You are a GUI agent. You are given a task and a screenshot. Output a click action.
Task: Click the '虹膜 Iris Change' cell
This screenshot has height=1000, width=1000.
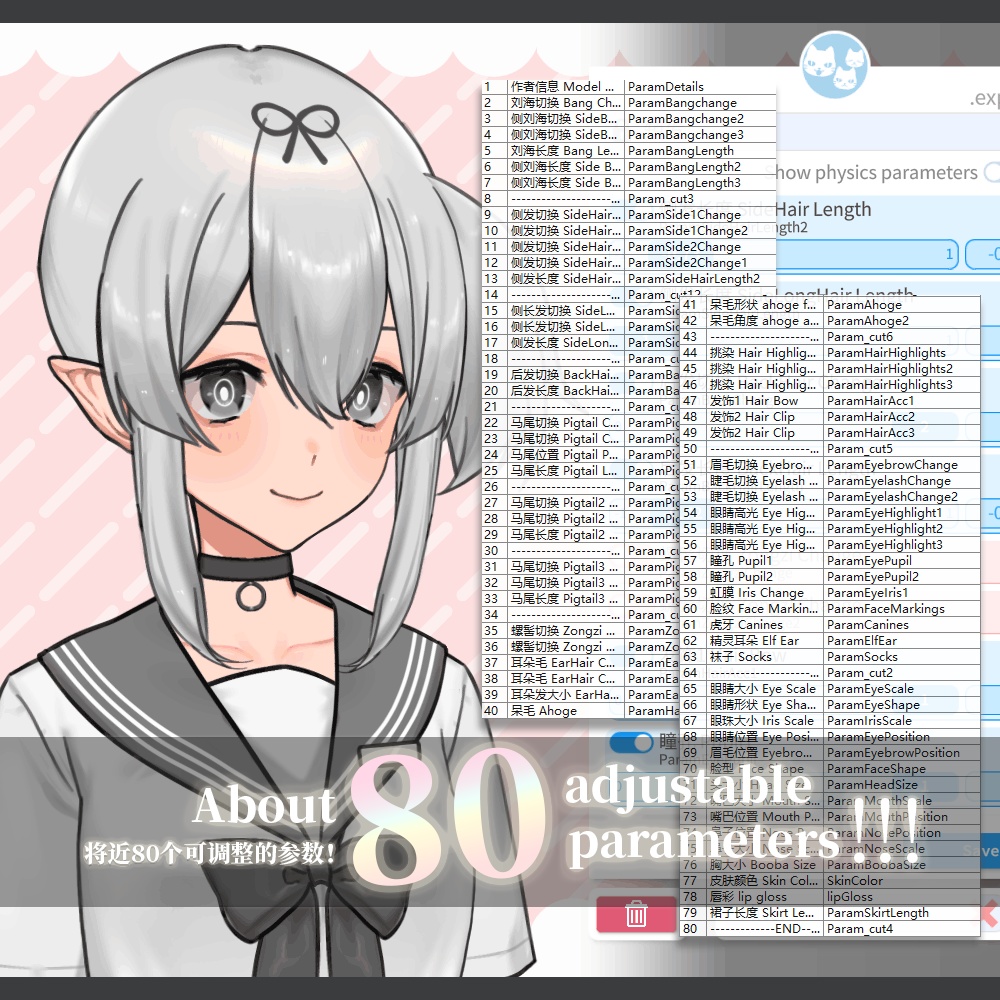coord(765,592)
